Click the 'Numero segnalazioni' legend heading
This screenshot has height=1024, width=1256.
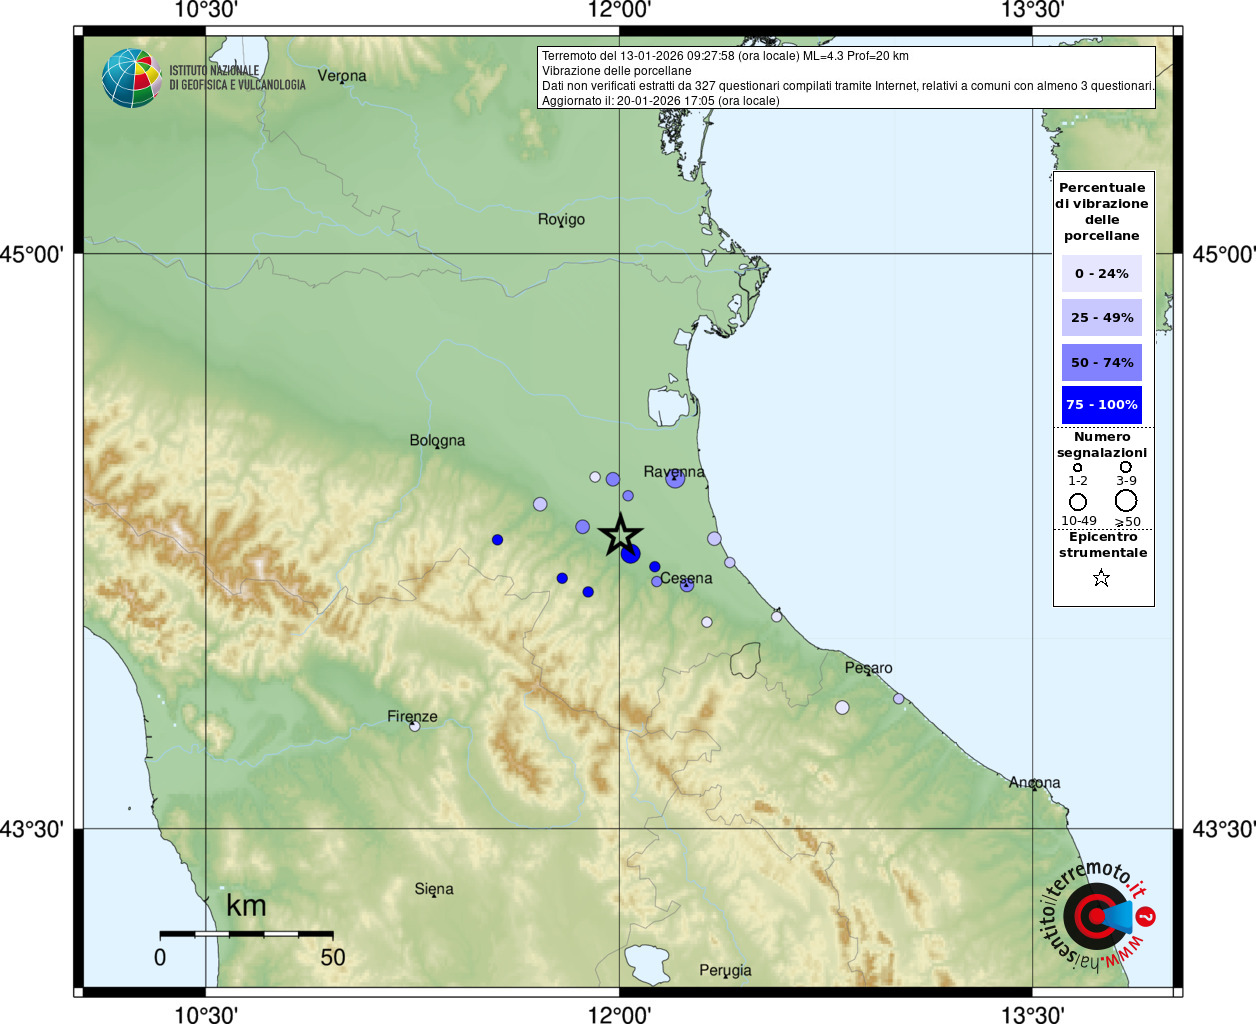click(1102, 445)
